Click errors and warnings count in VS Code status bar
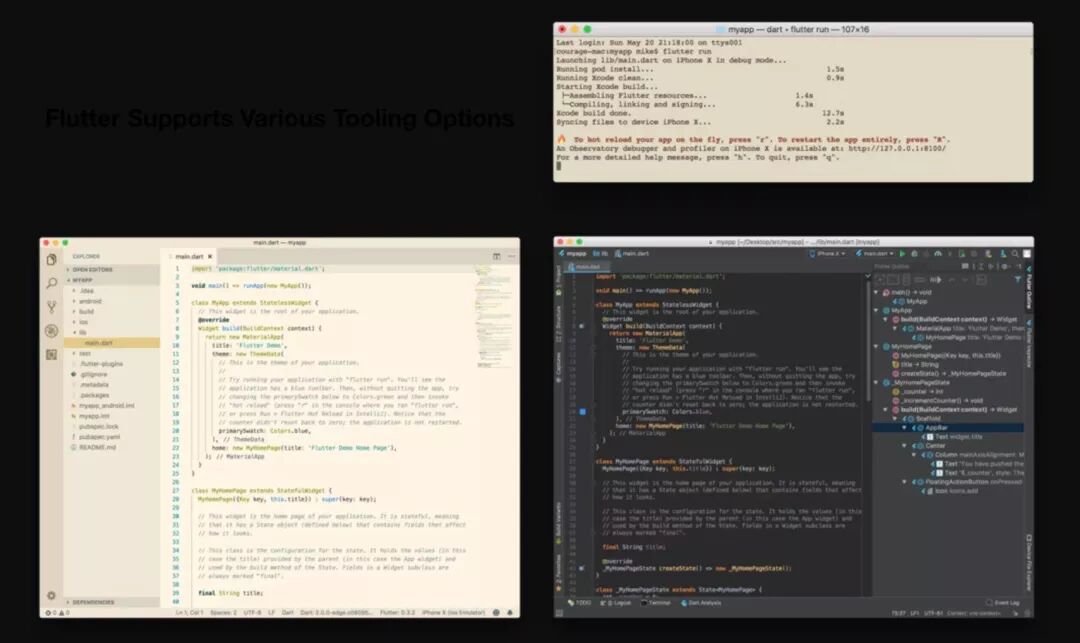1080x643 pixels. pyautogui.click(x=57, y=612)
